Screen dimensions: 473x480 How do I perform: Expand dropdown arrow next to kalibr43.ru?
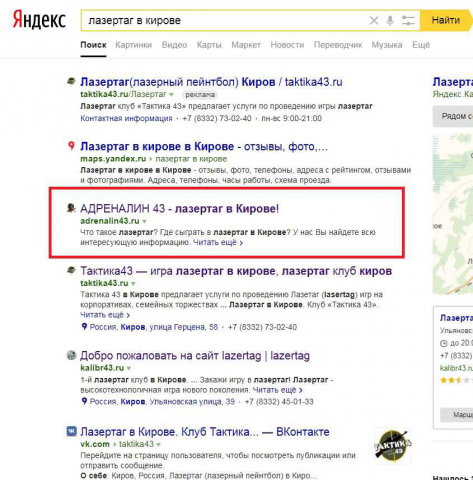click(129, 368)
